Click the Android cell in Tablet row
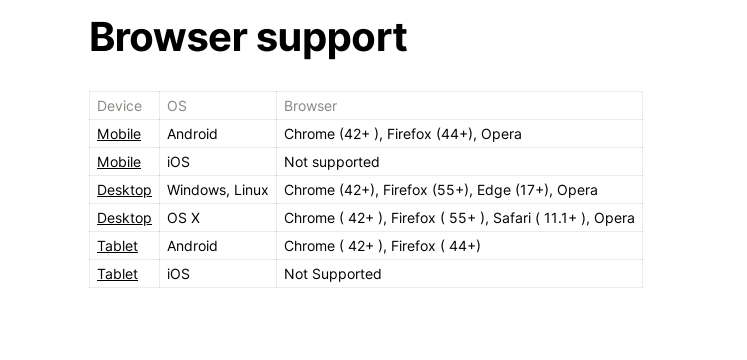 pyautogui.click(x=218, y=247)
